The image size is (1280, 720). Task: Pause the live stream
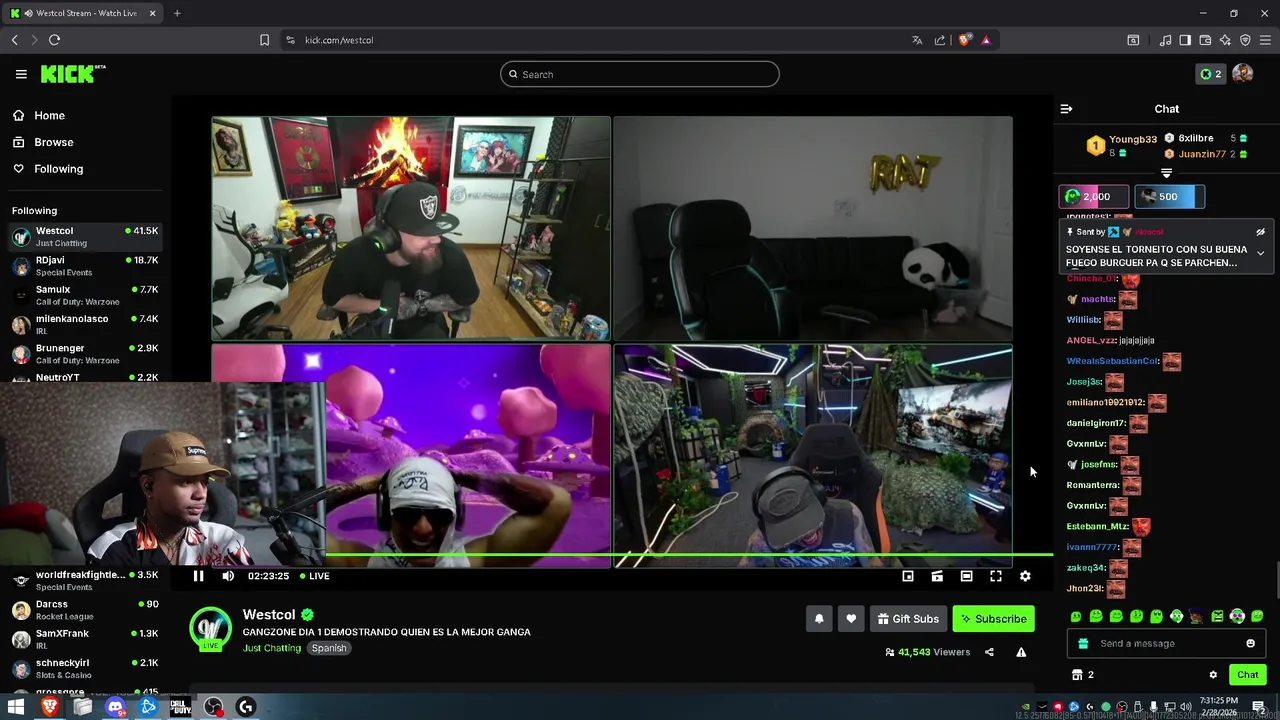click(x=198, y=576)
